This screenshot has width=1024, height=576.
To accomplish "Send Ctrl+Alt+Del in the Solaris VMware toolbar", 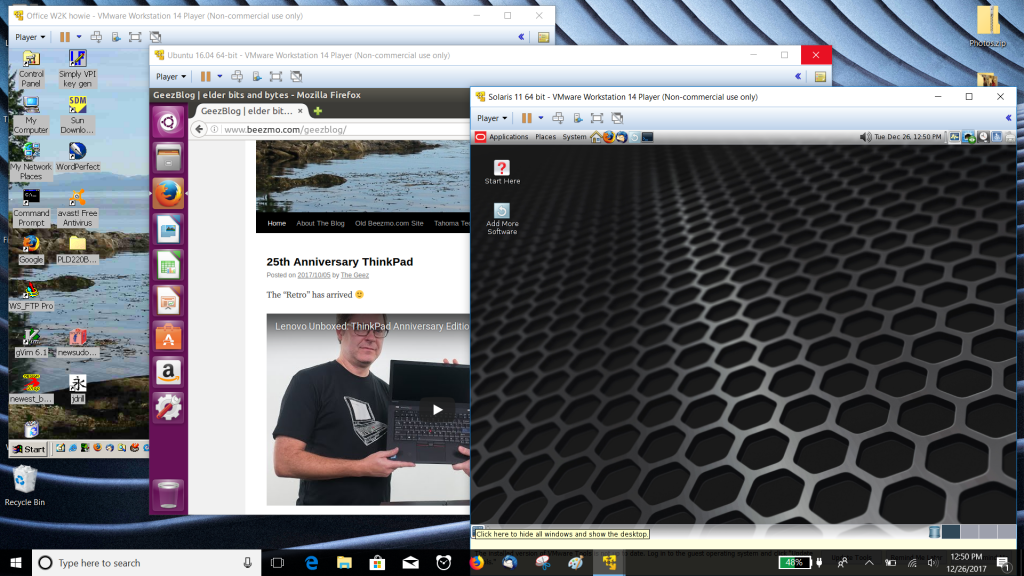I will coord(558,118).
